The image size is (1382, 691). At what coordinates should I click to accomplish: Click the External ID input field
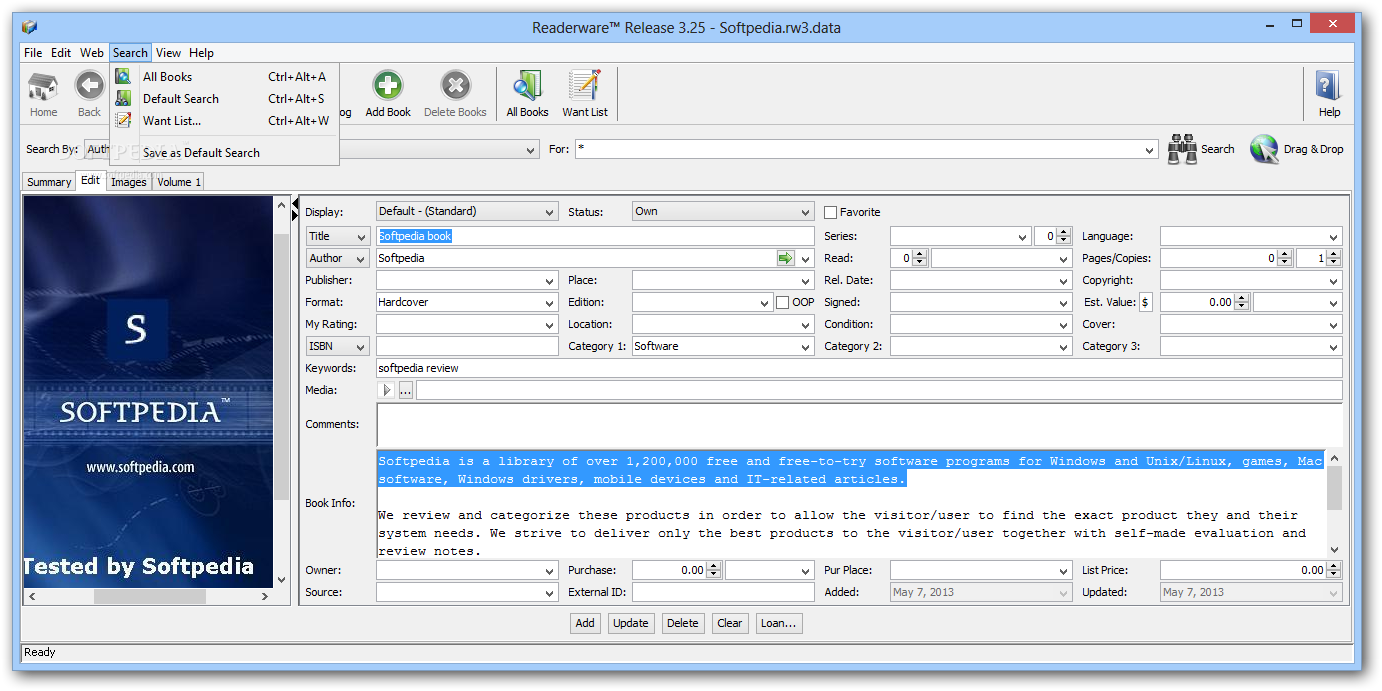click(x=723, y=592)
